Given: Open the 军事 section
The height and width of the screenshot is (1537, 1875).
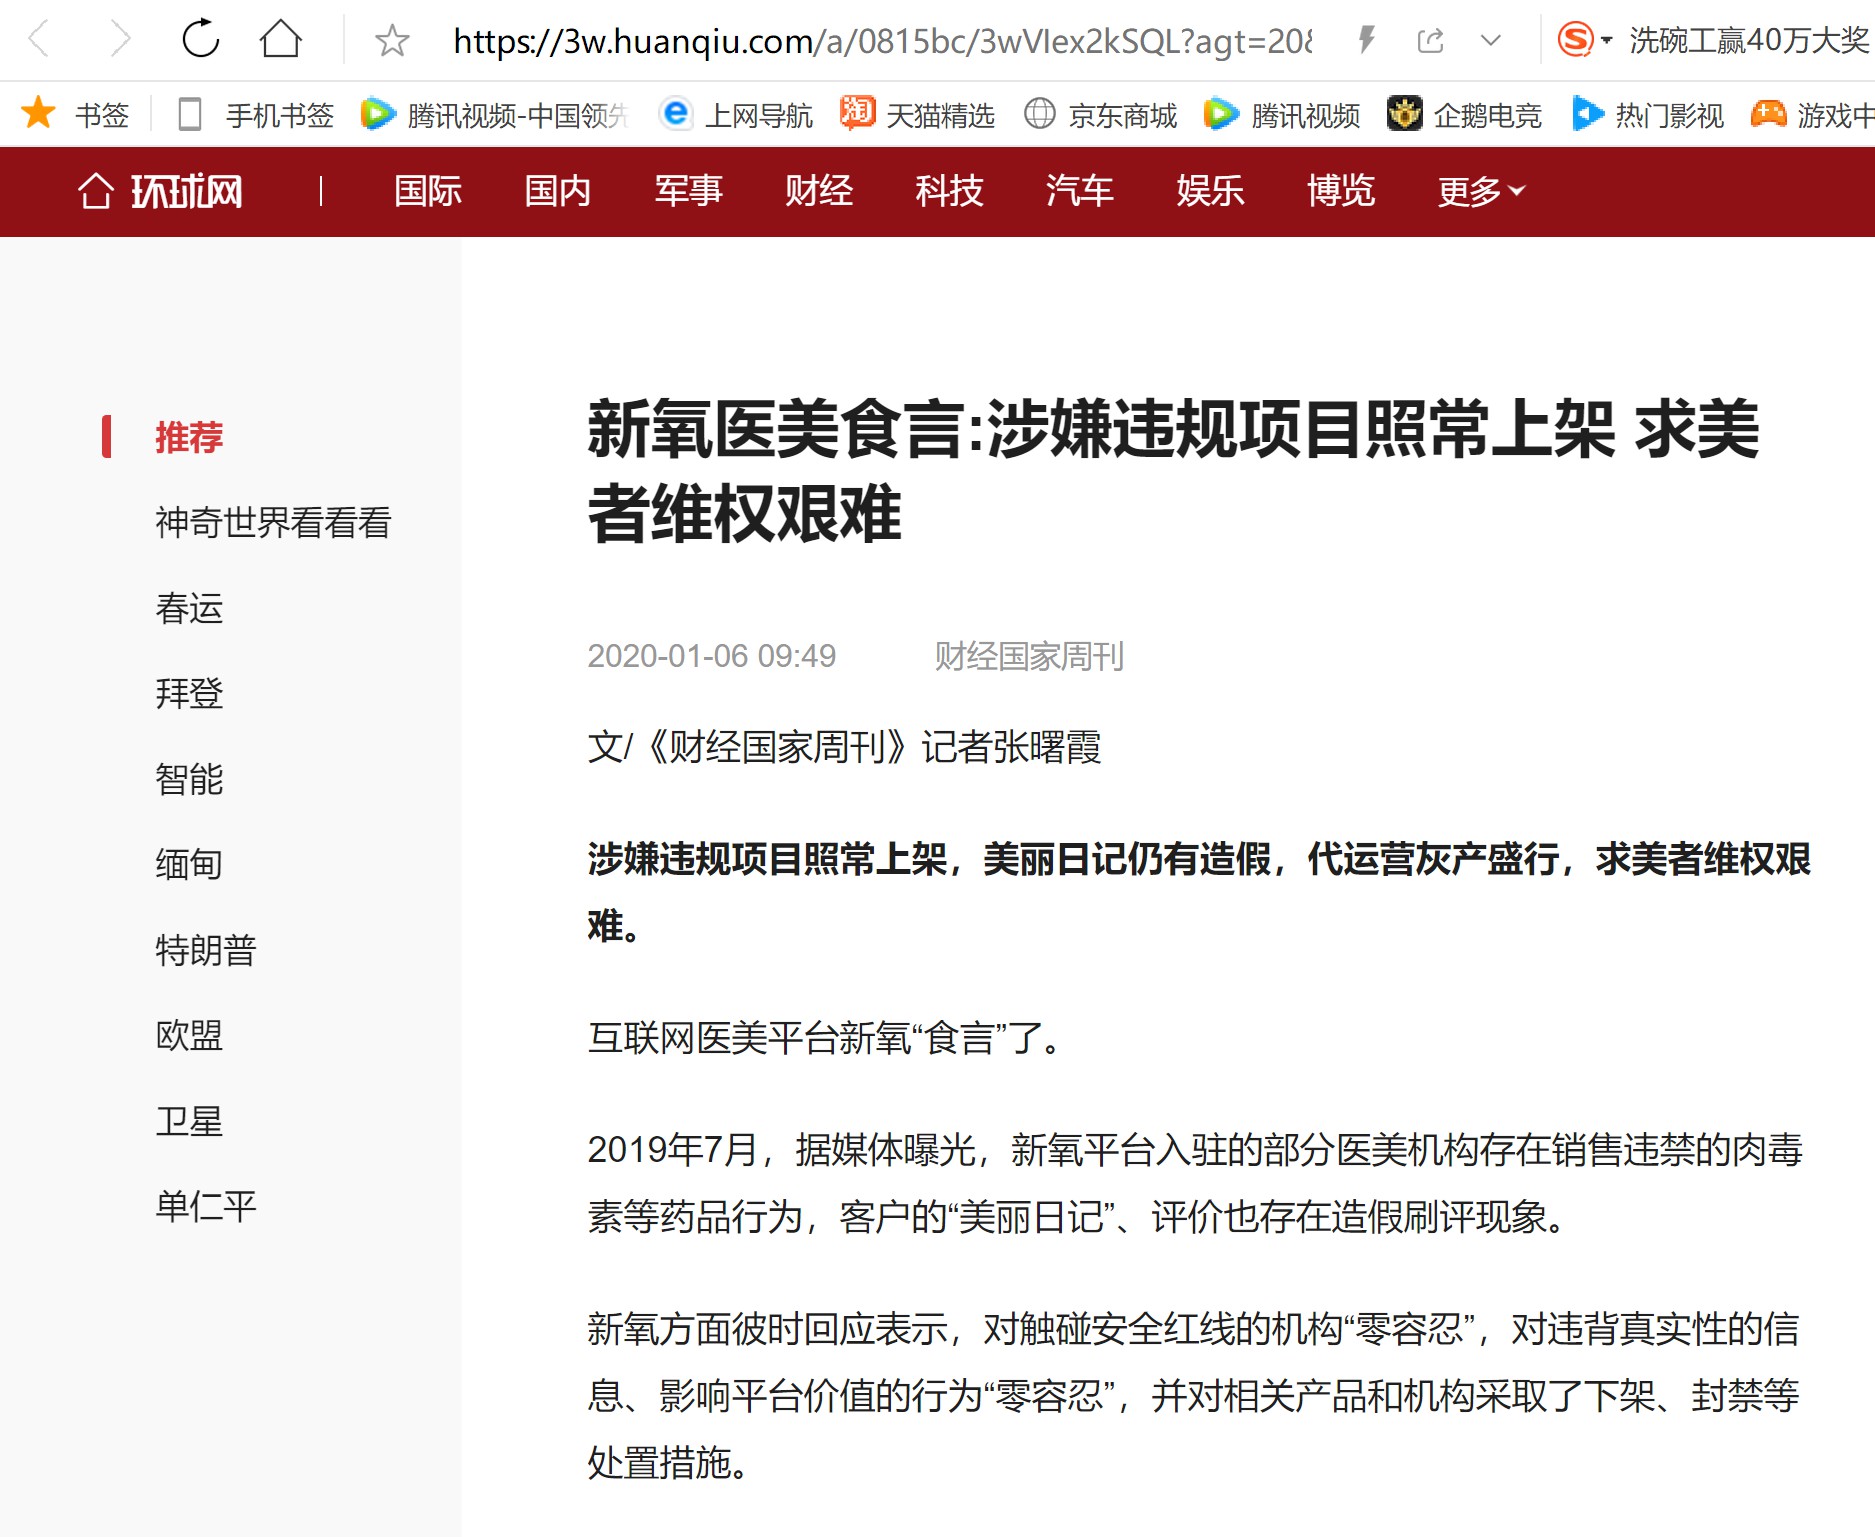Looking at the screenshot, I should tap(689, 191).
